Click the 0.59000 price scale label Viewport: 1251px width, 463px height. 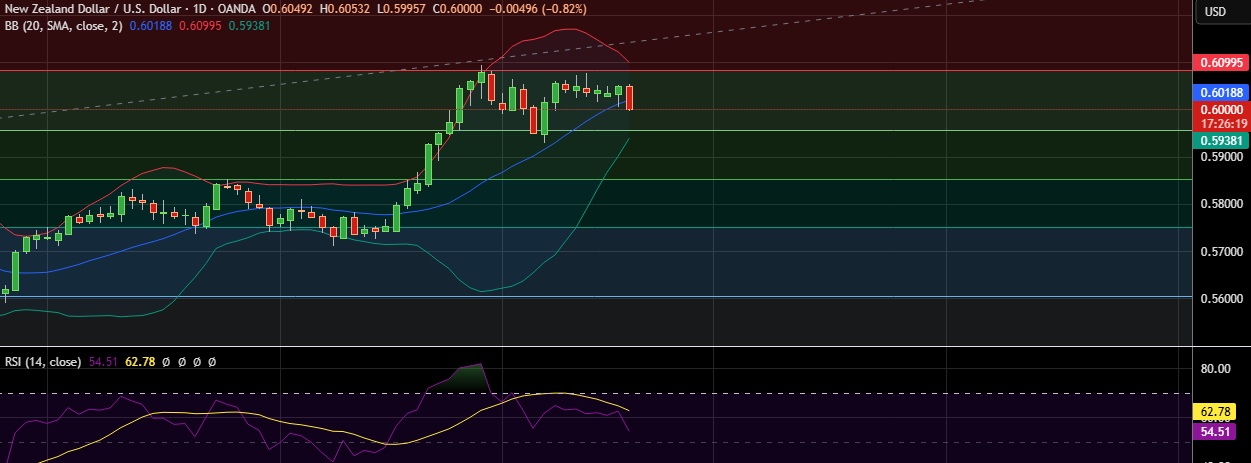(1221, 157)
